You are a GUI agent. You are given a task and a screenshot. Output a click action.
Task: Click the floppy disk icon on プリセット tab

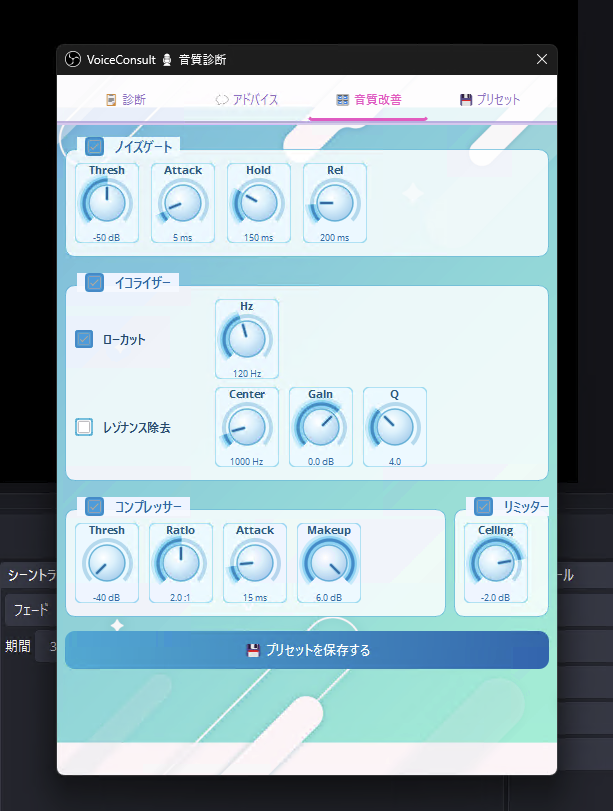pyautogui.click(x=466, y=100)
